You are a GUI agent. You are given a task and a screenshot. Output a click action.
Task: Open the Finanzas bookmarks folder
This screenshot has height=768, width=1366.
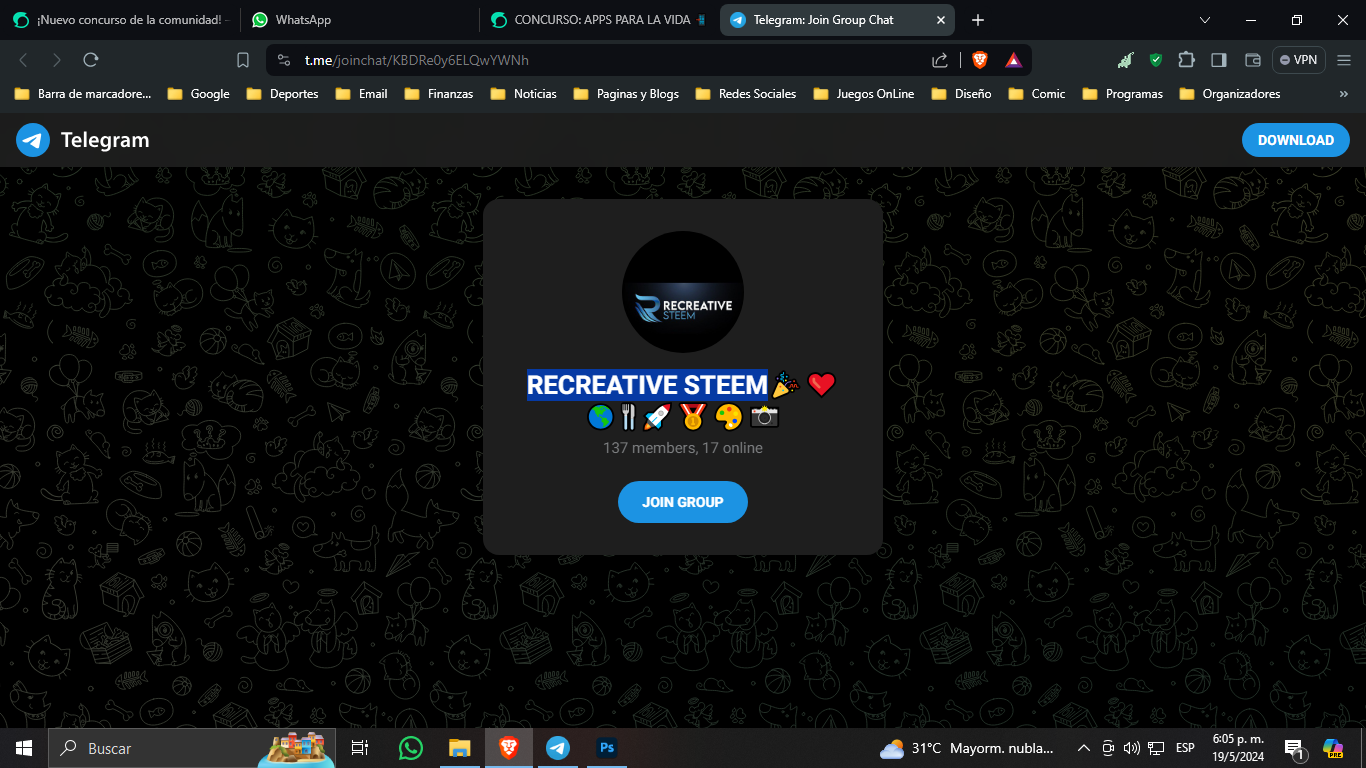point(439,94)
